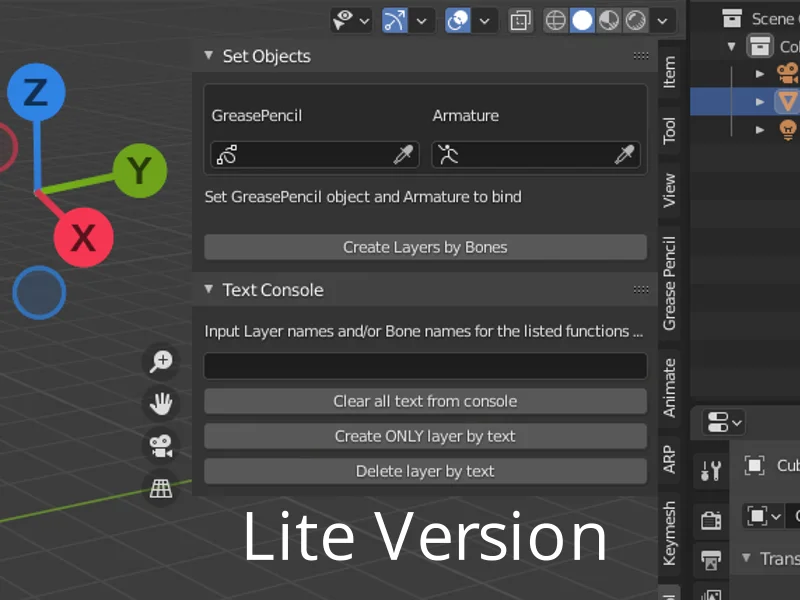Enable material preview shading mode
This screenshot has height=600, width=800.
(606, 20)
